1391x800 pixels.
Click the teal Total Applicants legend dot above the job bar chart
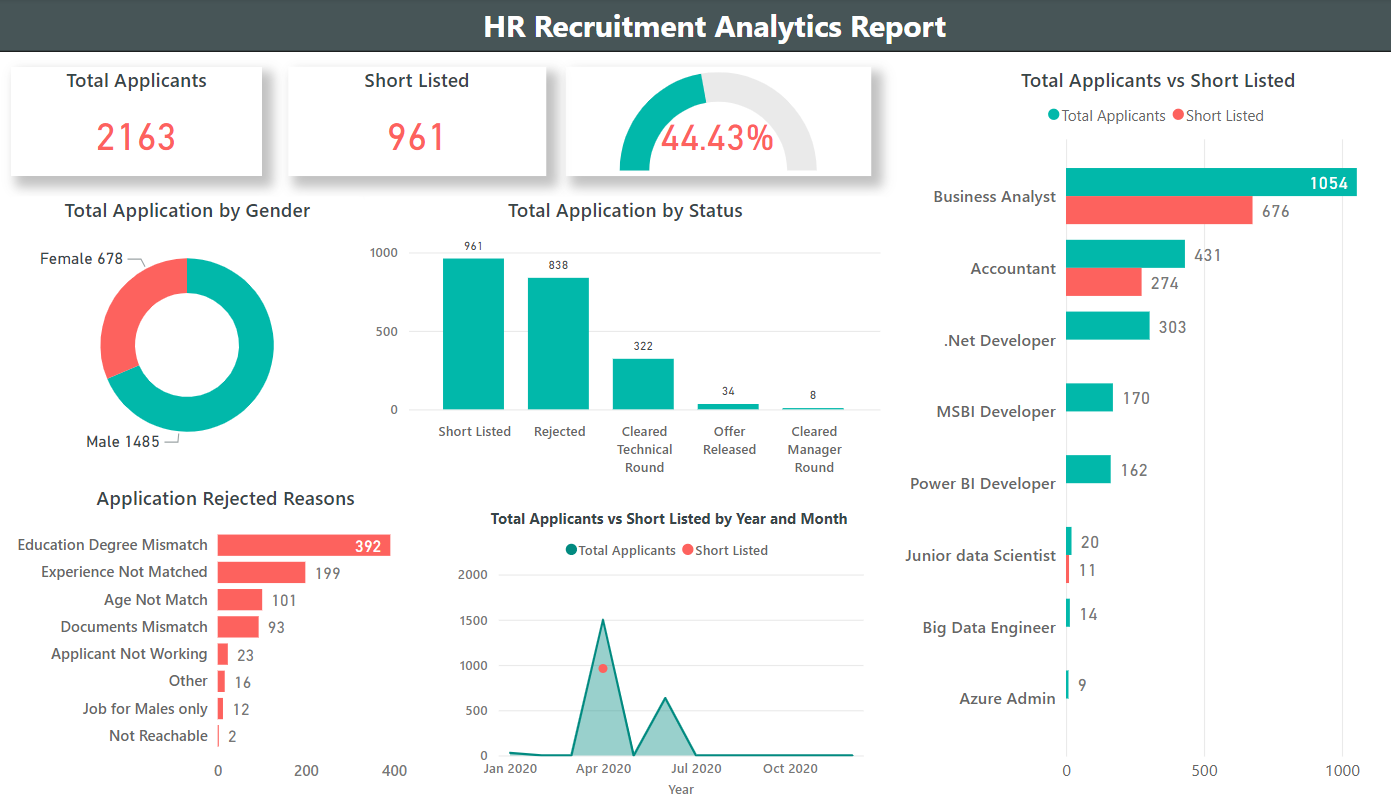(1053, 115)
